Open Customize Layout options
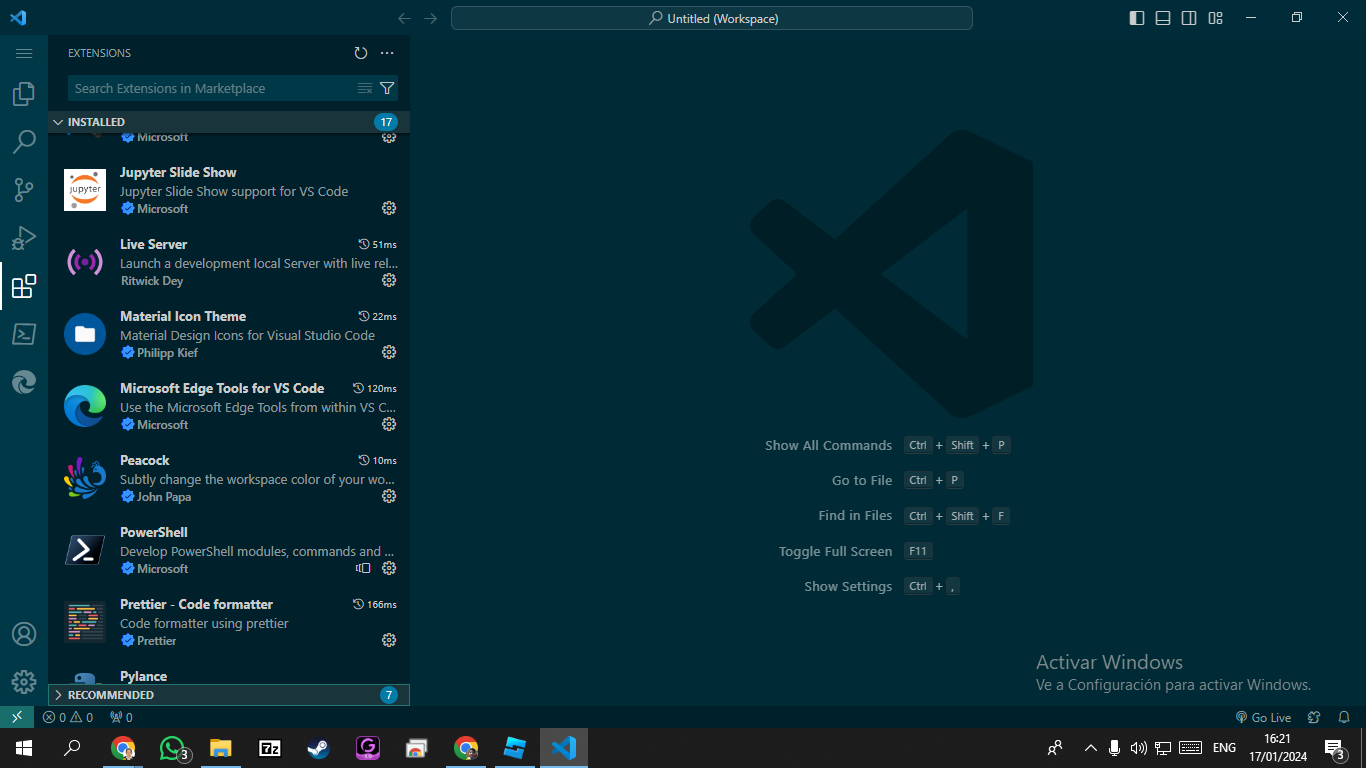 tap(1215, 18)
